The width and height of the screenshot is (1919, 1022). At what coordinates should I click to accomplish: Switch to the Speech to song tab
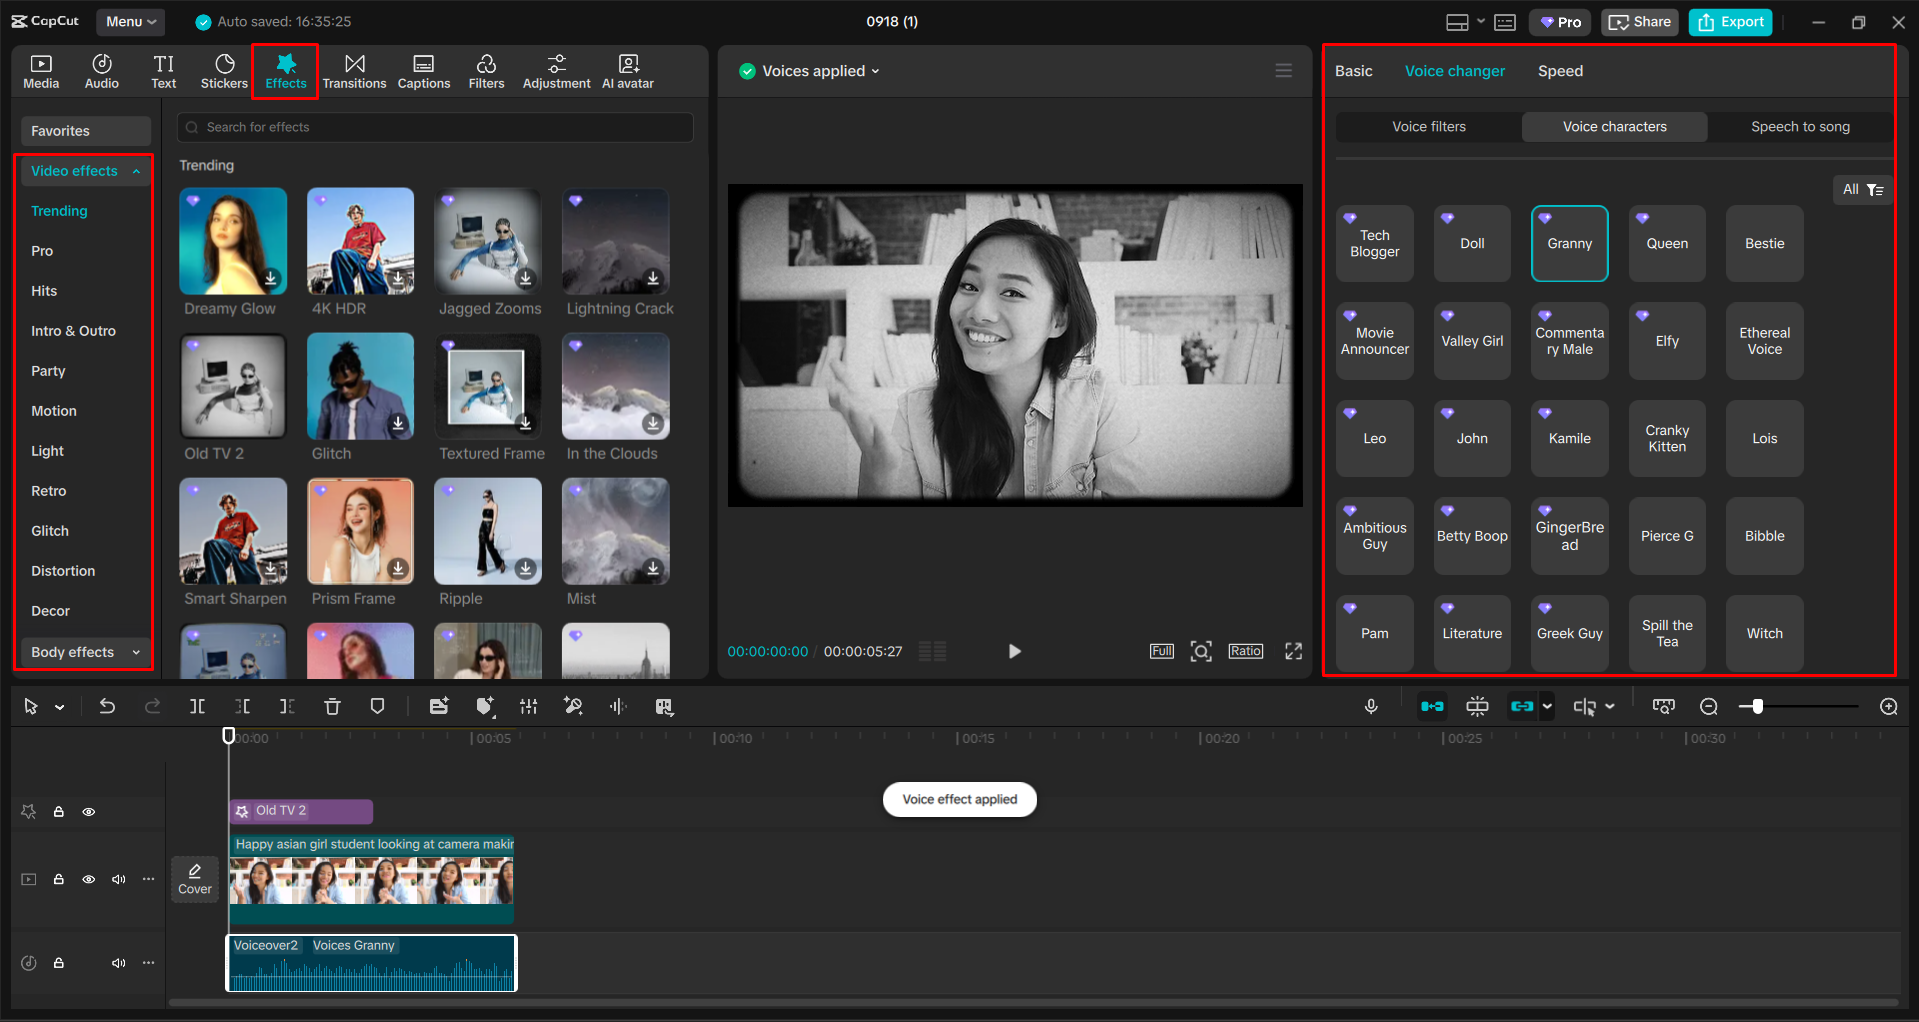tap(1800, 126)
